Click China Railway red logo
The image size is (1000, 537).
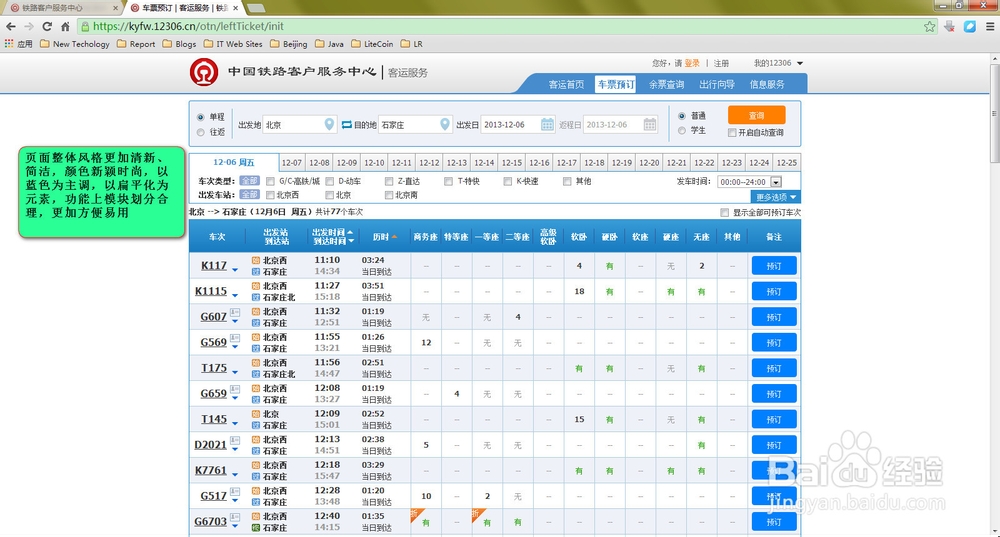point(203,72)
